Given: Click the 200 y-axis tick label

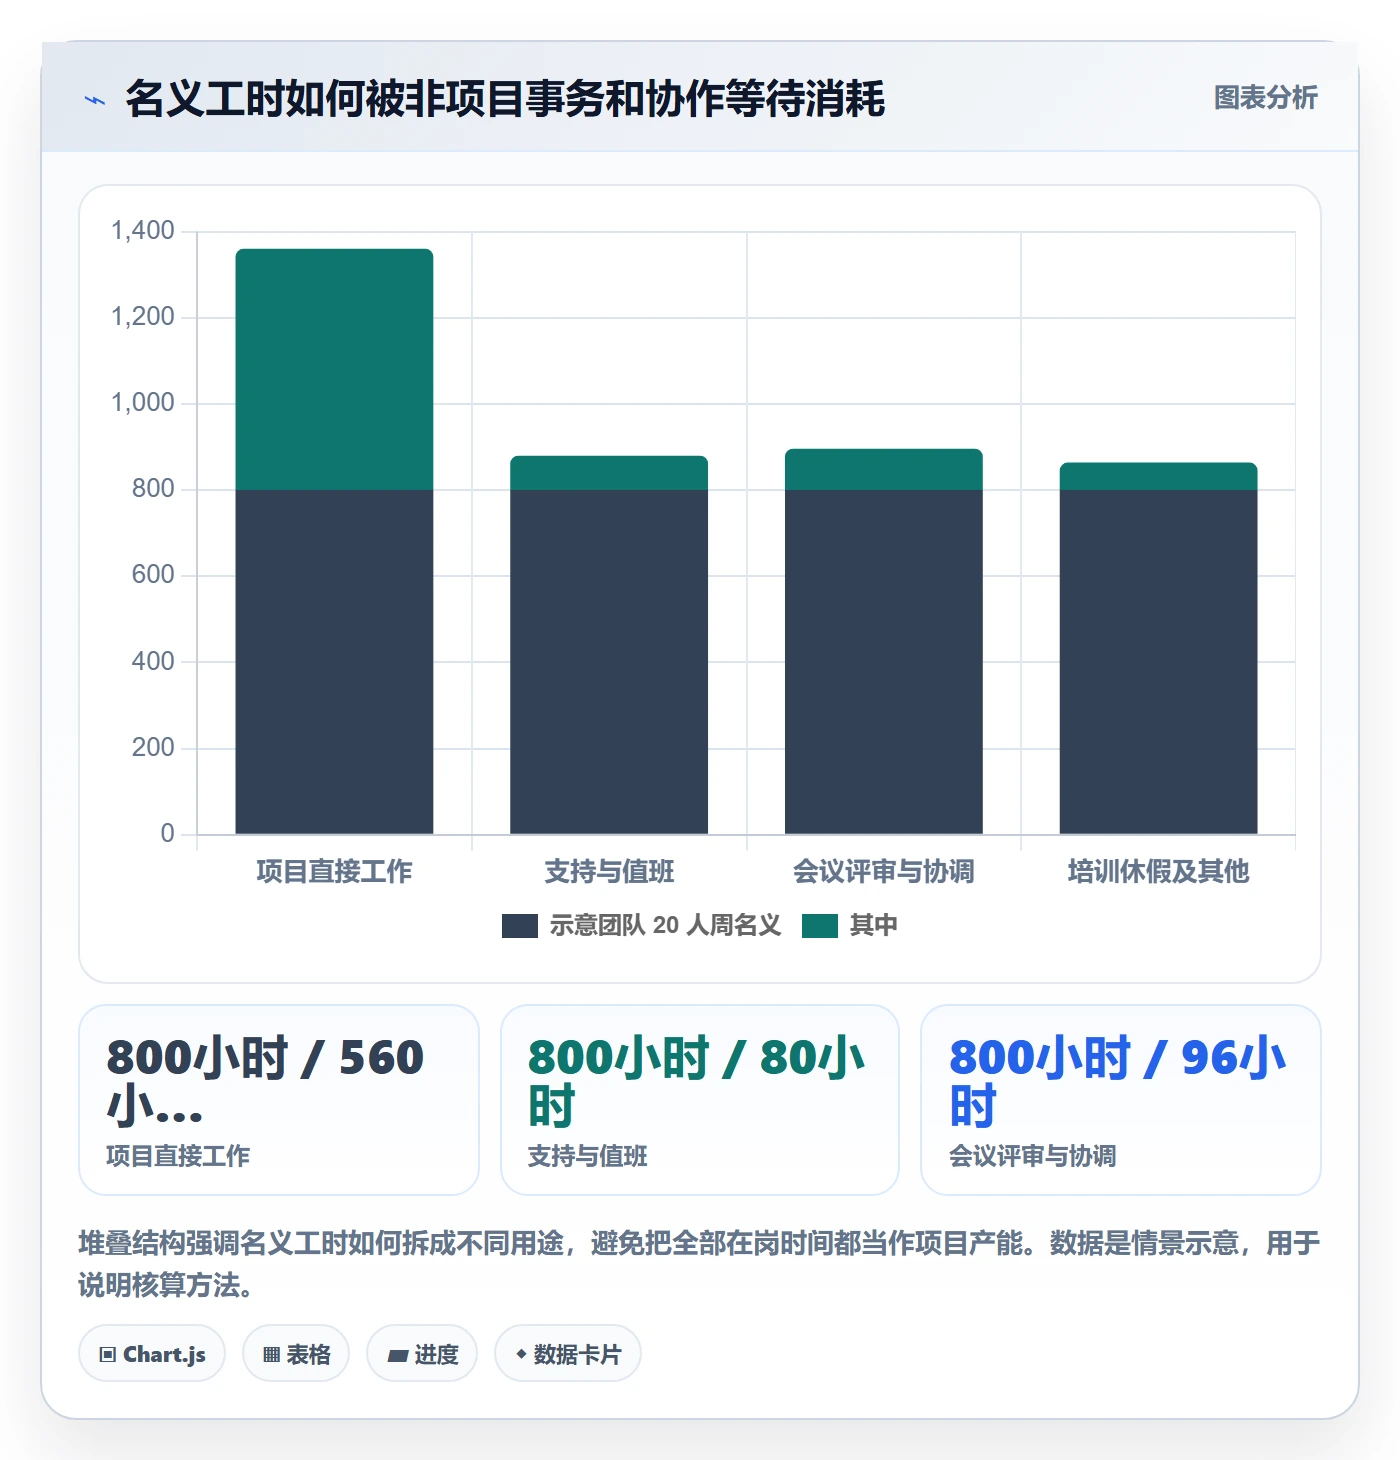Looking at the screenshot, I should [153, 747].
